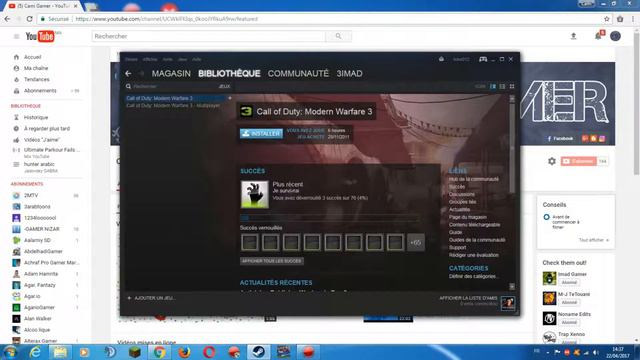This screenshot has height=360, width=640.
Task: Open YouTube notifications bell
Action: pyautogui.click(x=598, y=36)
